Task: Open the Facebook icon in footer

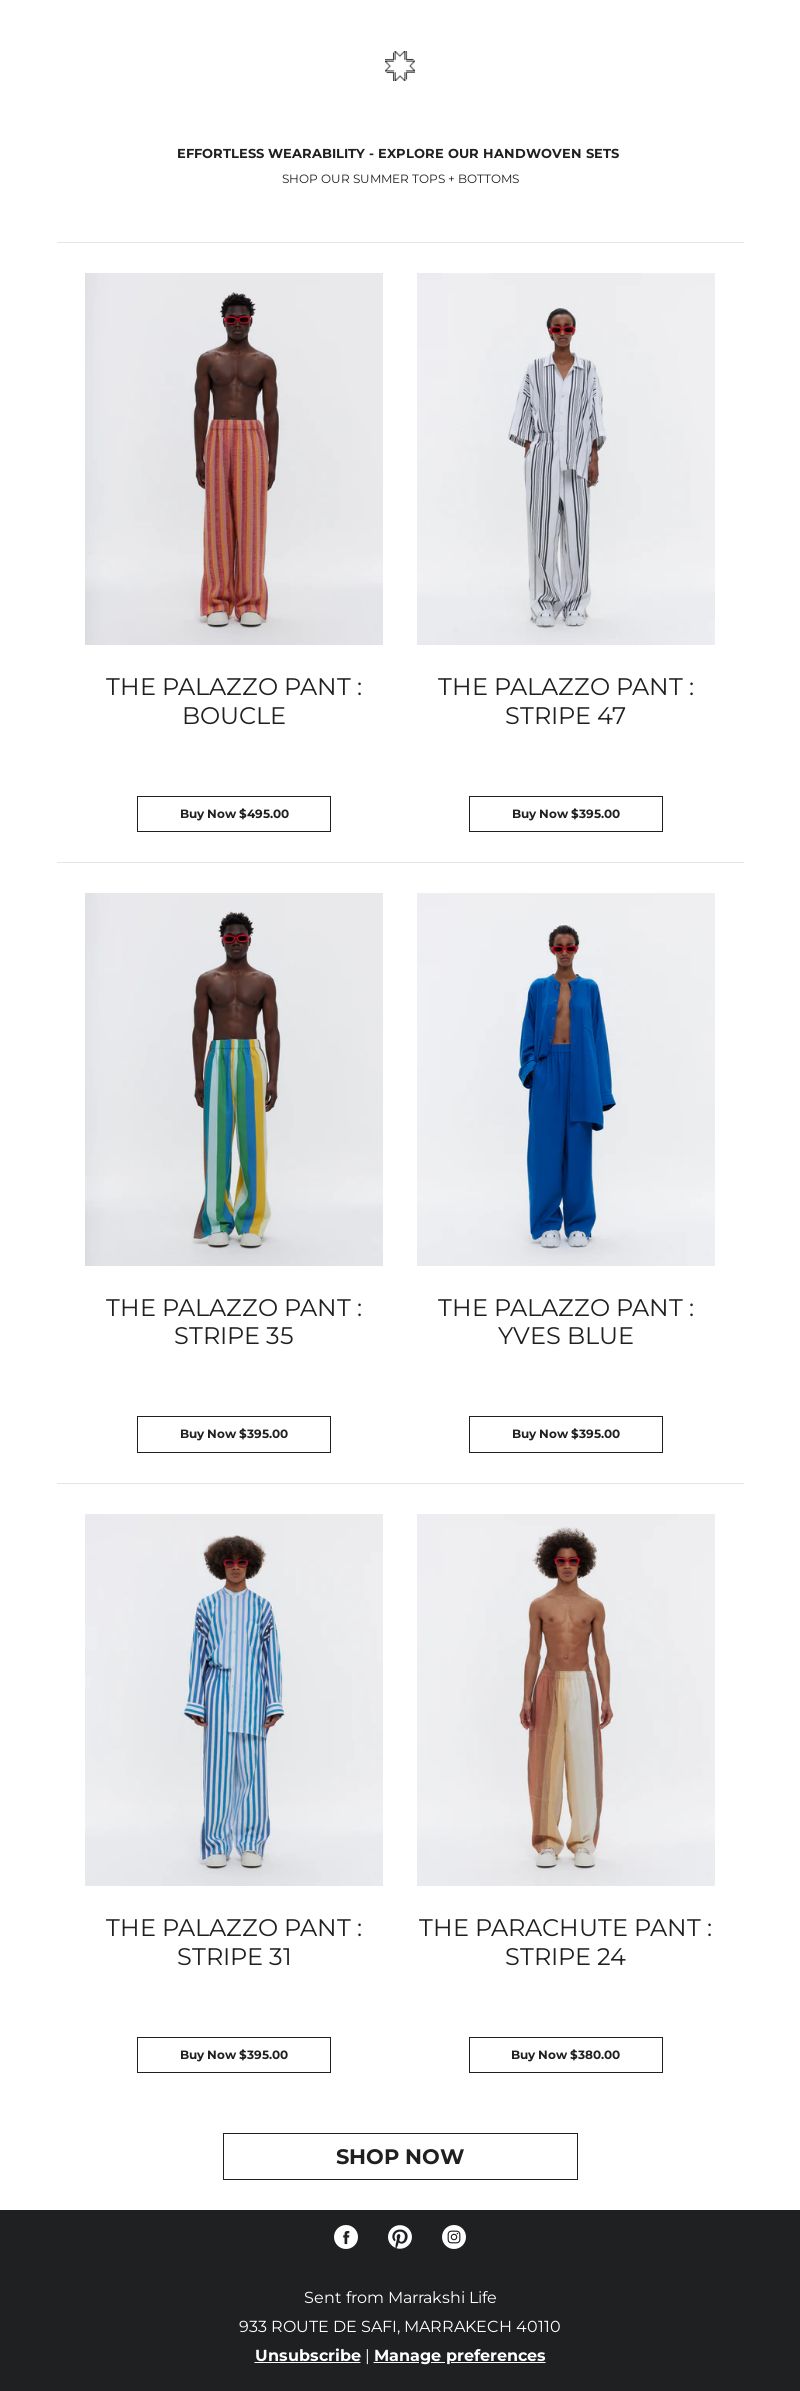Action: tap(346, 2237)
